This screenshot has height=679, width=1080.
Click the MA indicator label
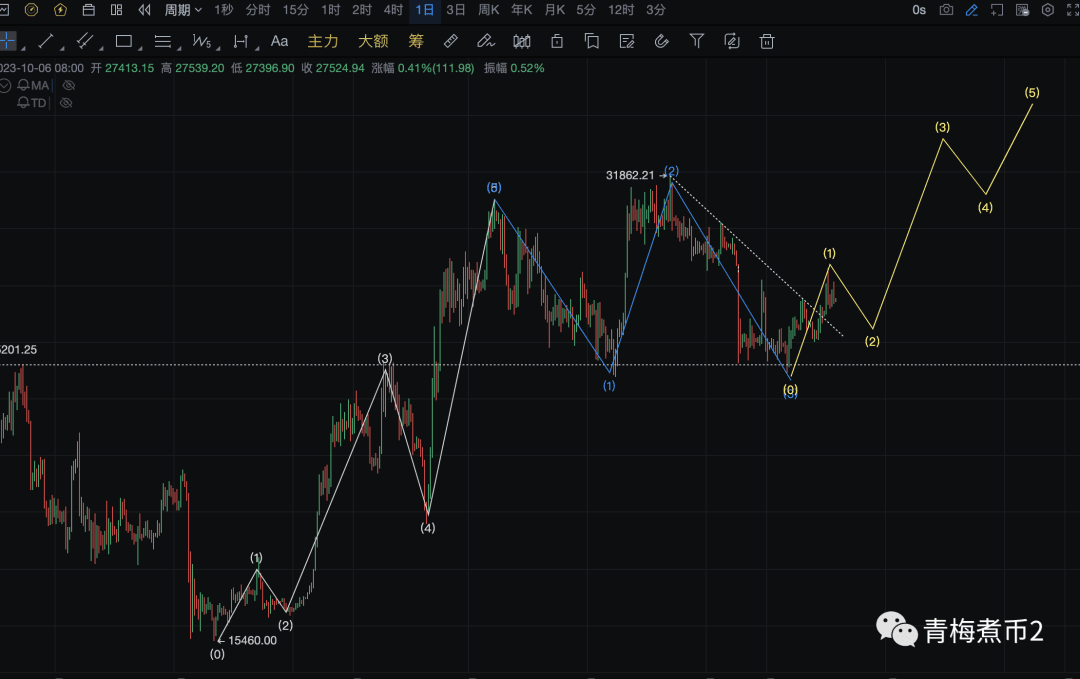click(x=40, y=85)
